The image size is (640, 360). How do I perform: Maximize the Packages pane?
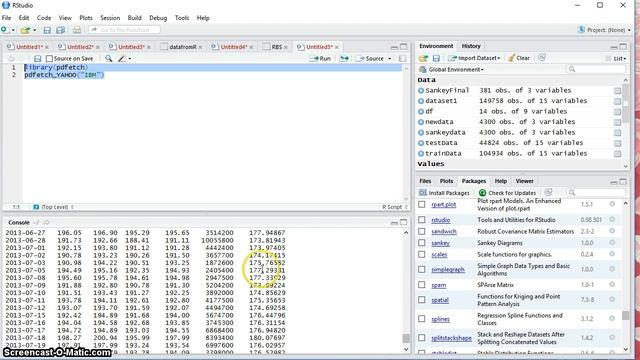(623, 182)
